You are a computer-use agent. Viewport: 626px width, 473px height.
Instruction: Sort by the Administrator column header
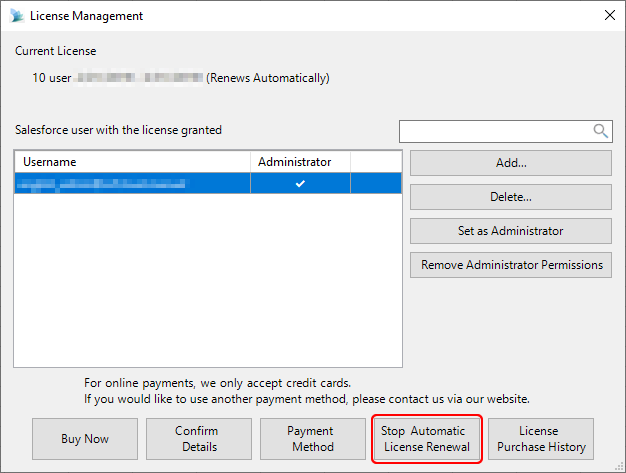(300, 162)
